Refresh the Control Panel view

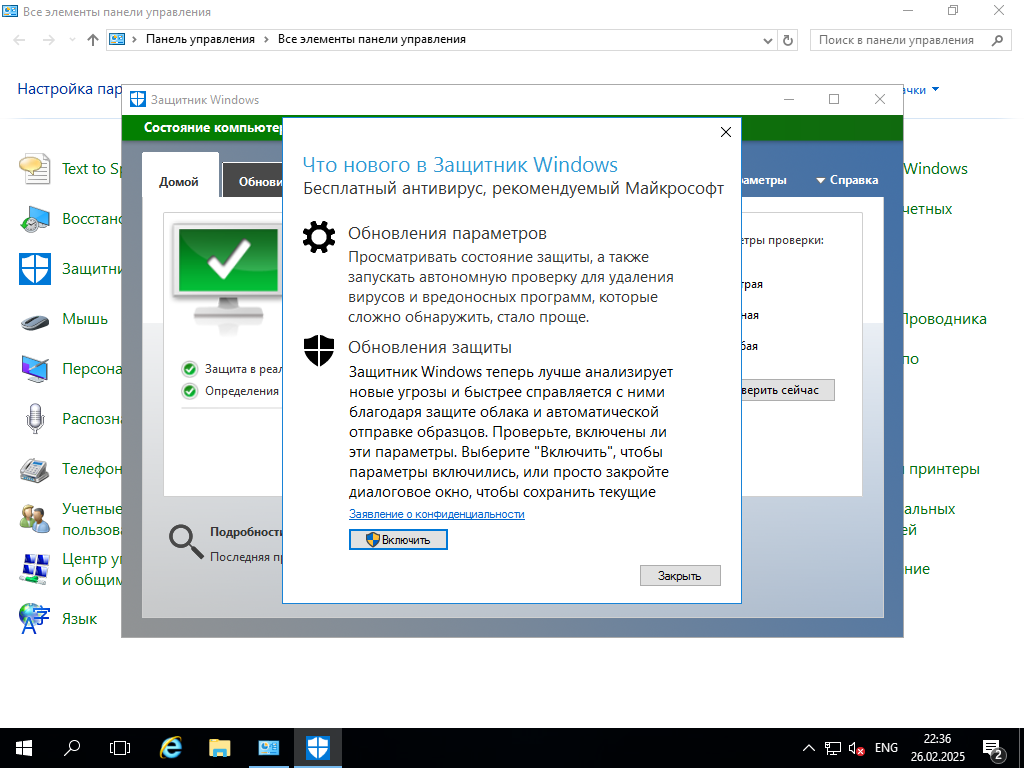[788, 40]
